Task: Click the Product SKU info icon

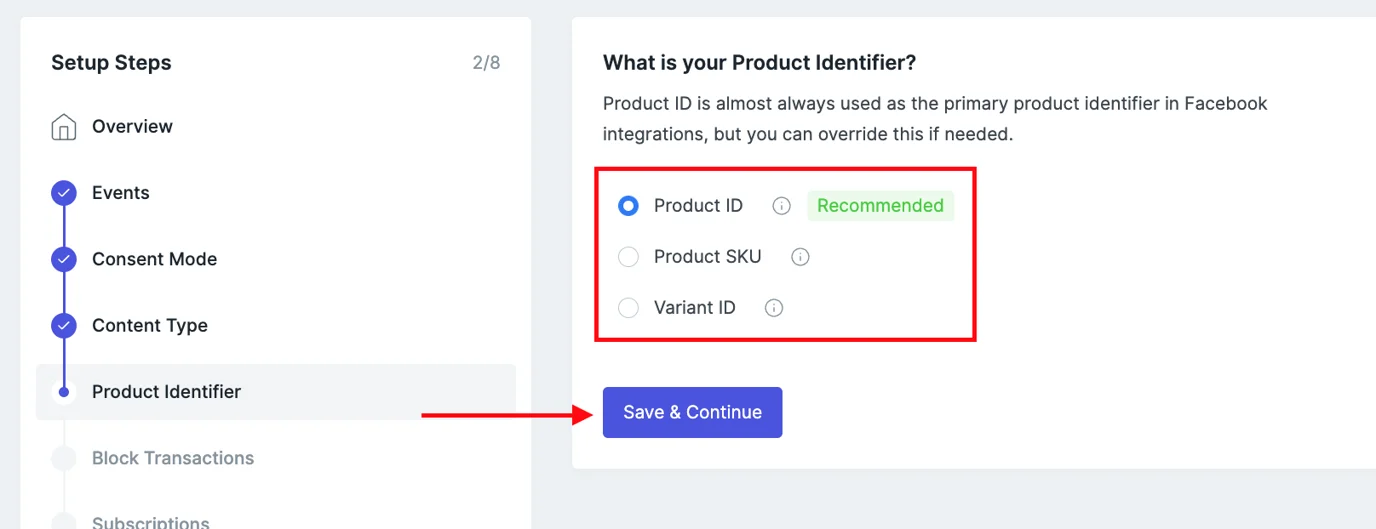Action: (800, 257)
